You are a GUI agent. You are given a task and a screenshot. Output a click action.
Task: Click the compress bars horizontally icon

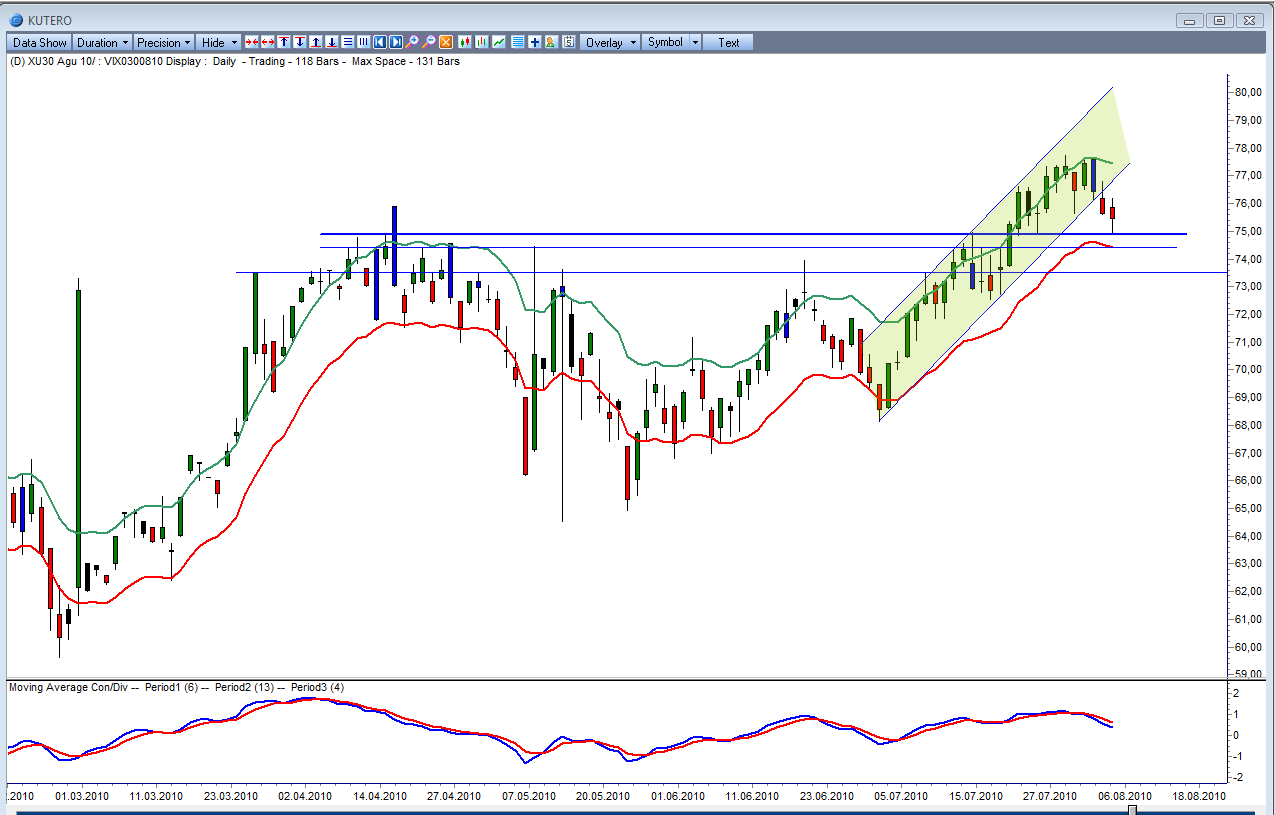[252, 42]
